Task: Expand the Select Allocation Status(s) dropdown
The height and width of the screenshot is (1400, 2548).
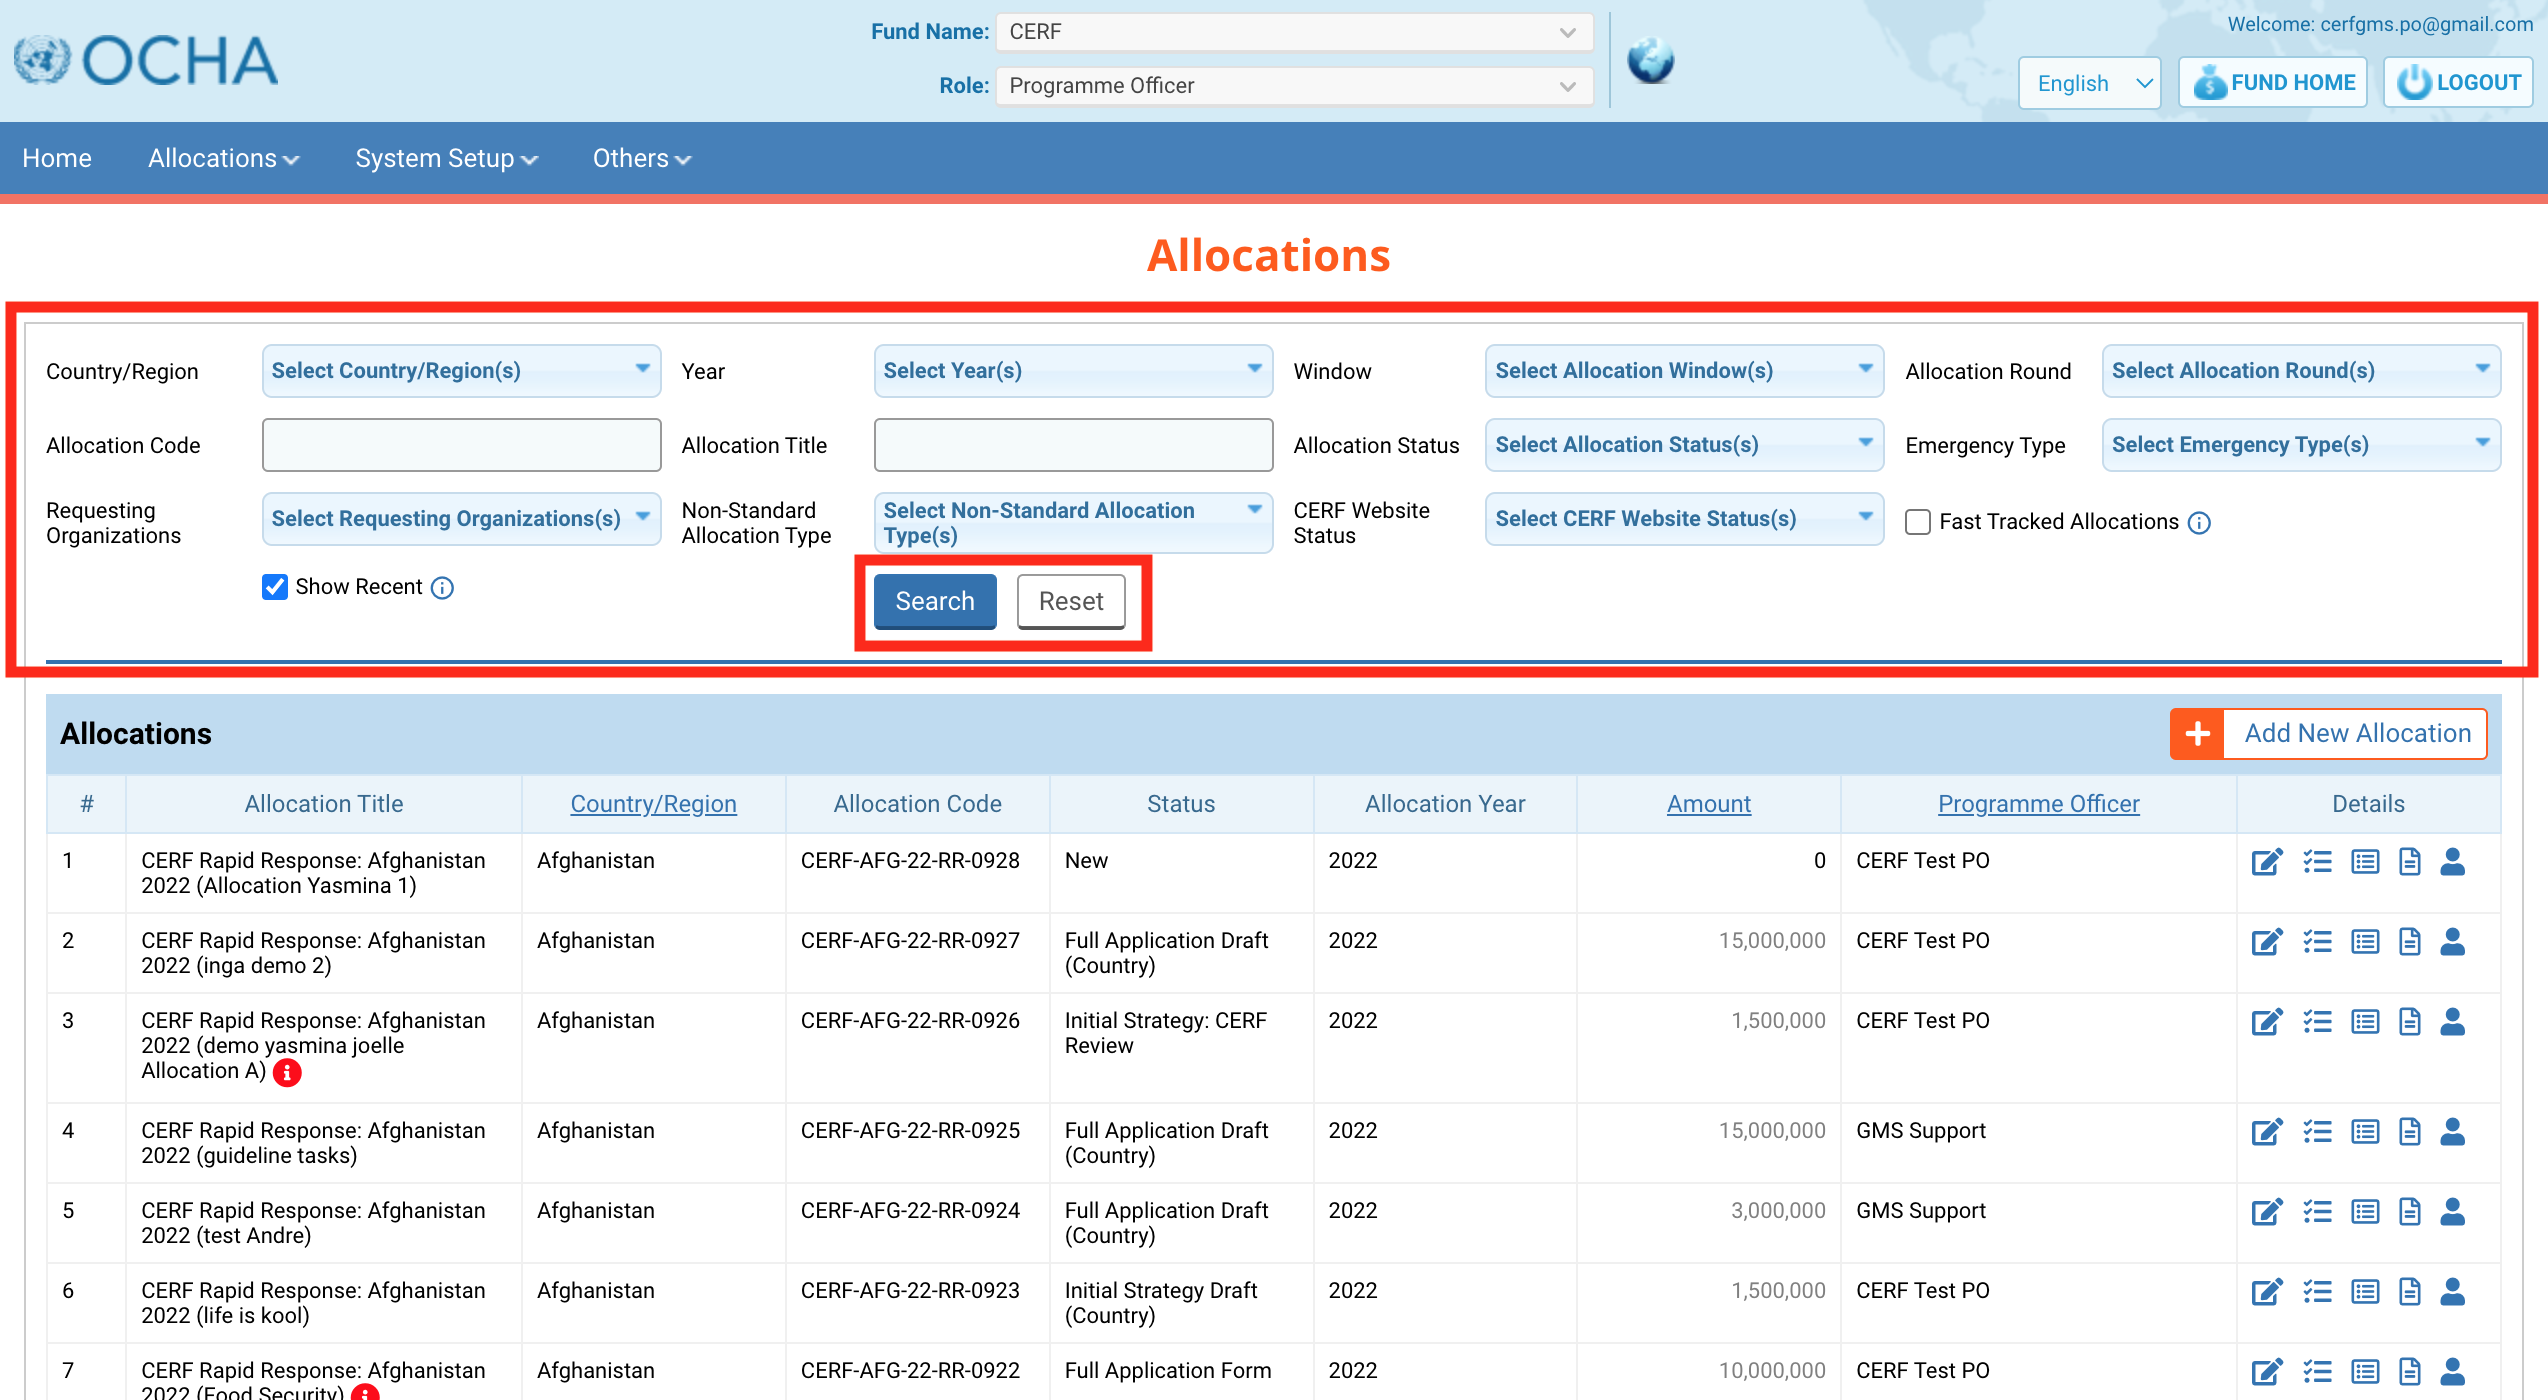Action: tap(1684, 445)
